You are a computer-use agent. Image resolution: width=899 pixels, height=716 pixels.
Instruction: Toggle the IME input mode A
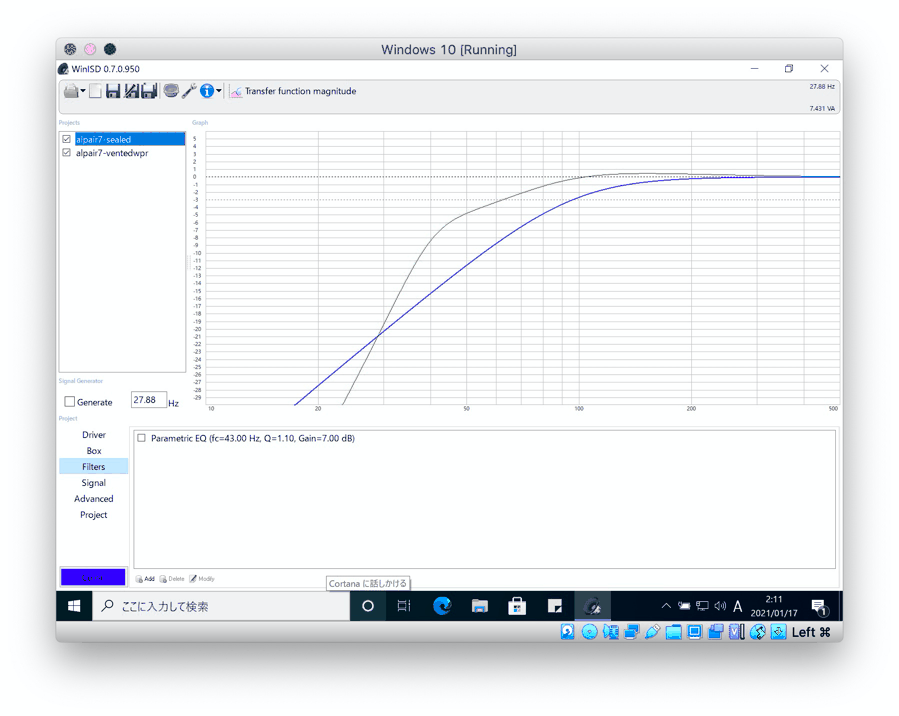click(737, 606)
